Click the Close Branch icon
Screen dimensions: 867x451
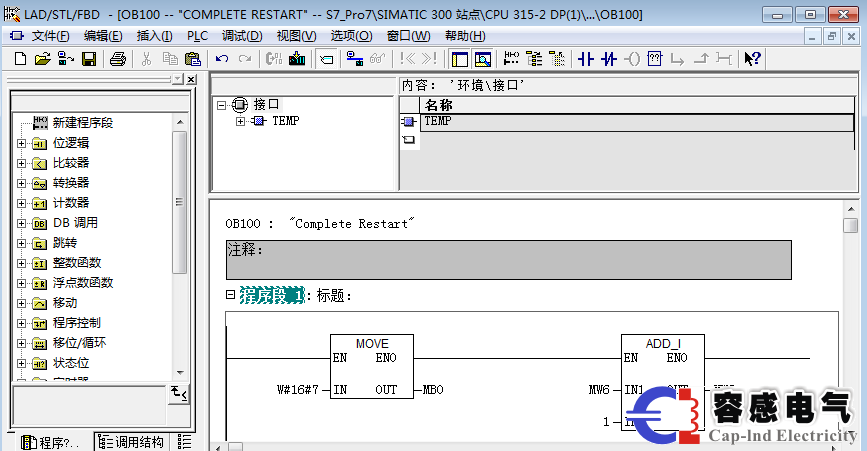pos(701,59)
